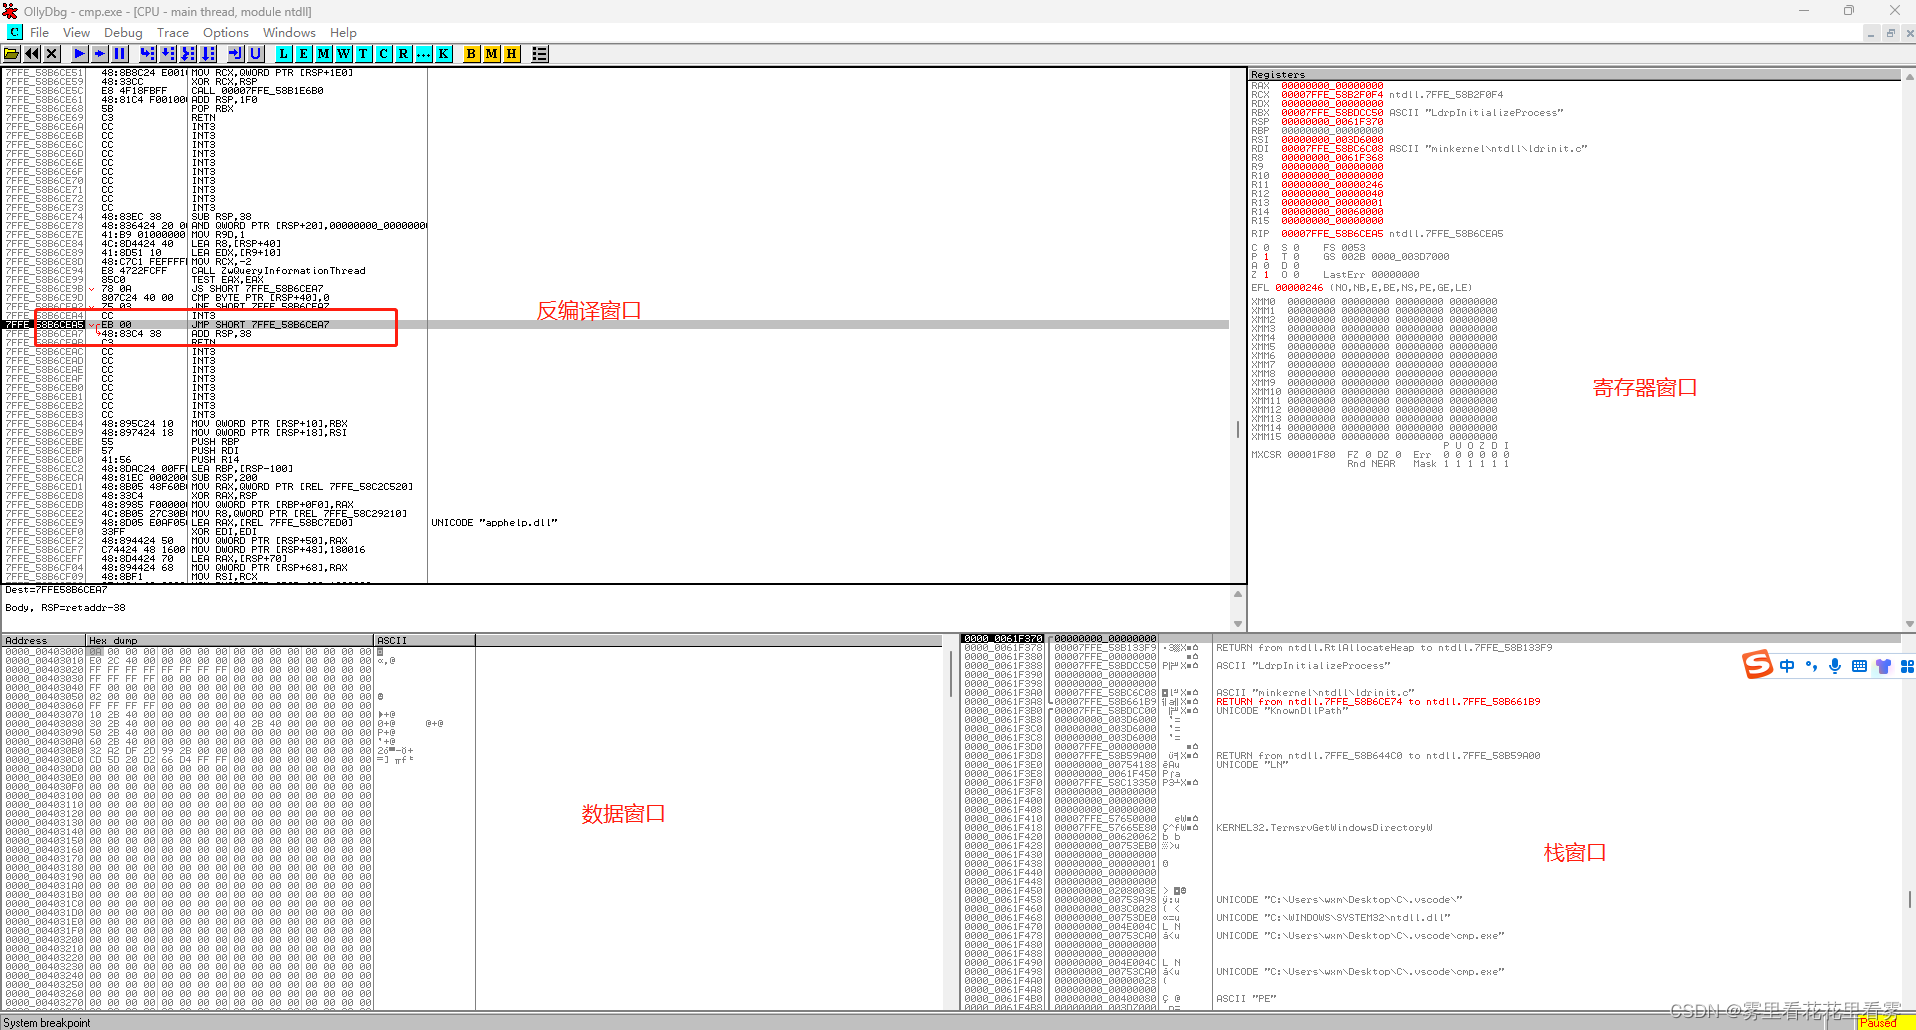
Task: Click the Address column header in dump
Action: [44, 640]
